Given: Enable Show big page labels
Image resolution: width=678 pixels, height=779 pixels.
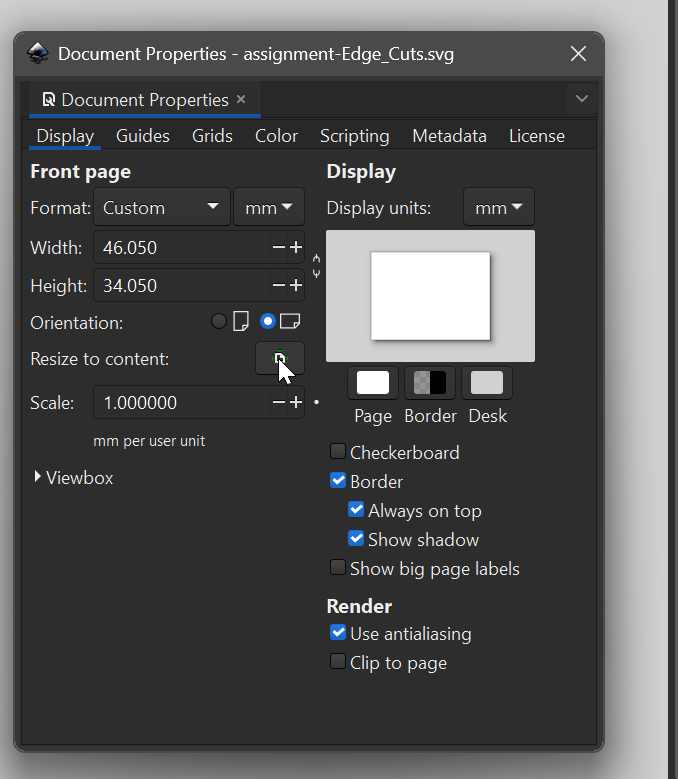Looking at the screenshot, I should pyautogui.click(x=338, y=567).
